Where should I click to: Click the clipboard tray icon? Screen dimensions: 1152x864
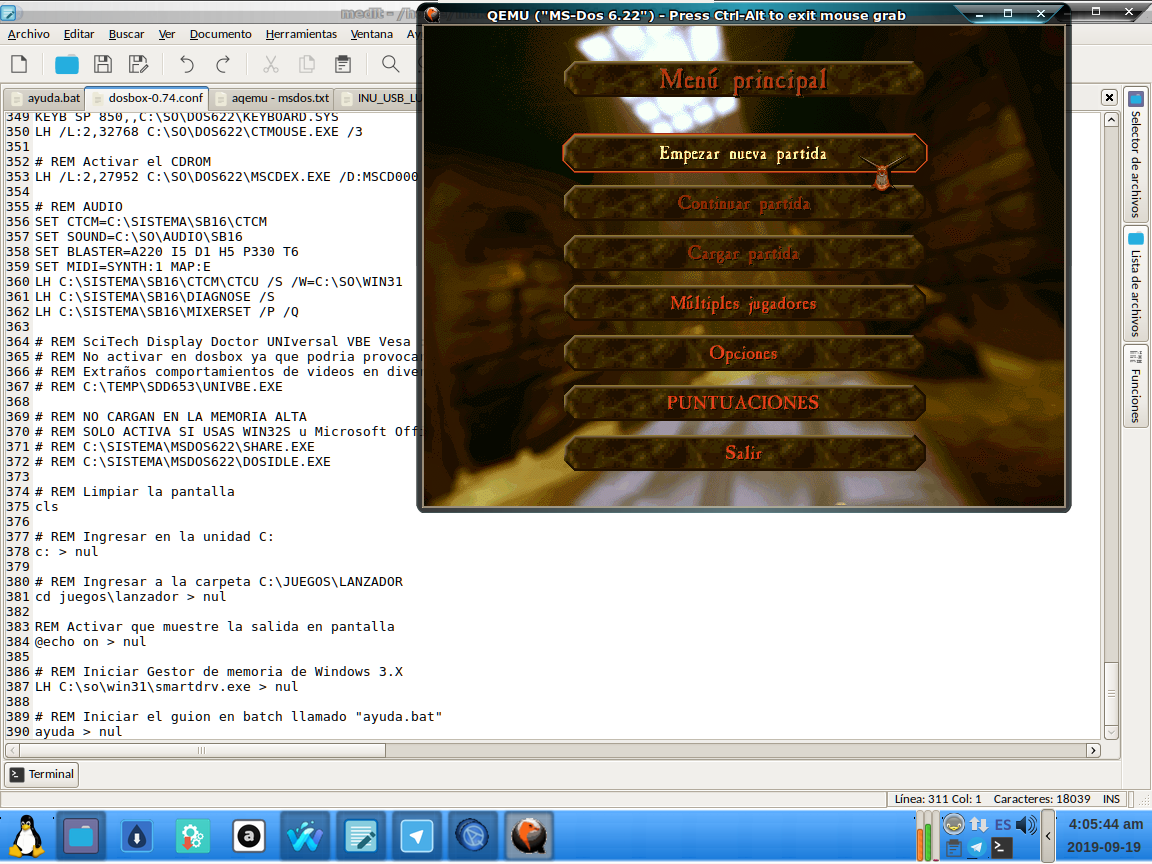tap(954, 848)
